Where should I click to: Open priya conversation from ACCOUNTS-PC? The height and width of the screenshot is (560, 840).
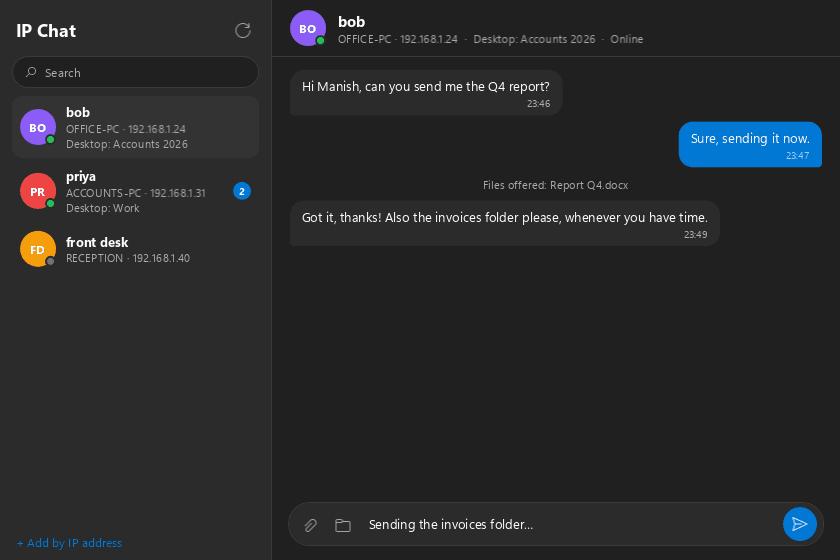[x=136, y=192]
